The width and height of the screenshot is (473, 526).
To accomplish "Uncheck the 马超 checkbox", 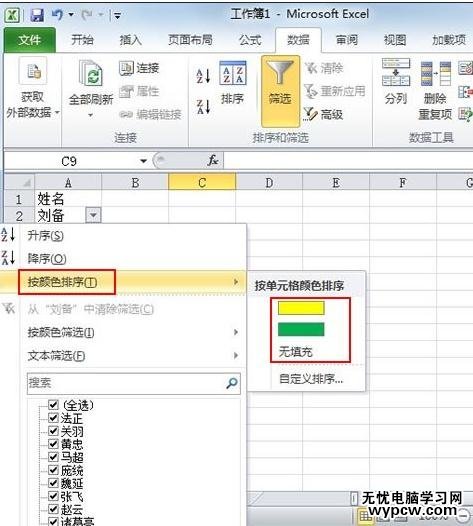I will pos(53,457).
